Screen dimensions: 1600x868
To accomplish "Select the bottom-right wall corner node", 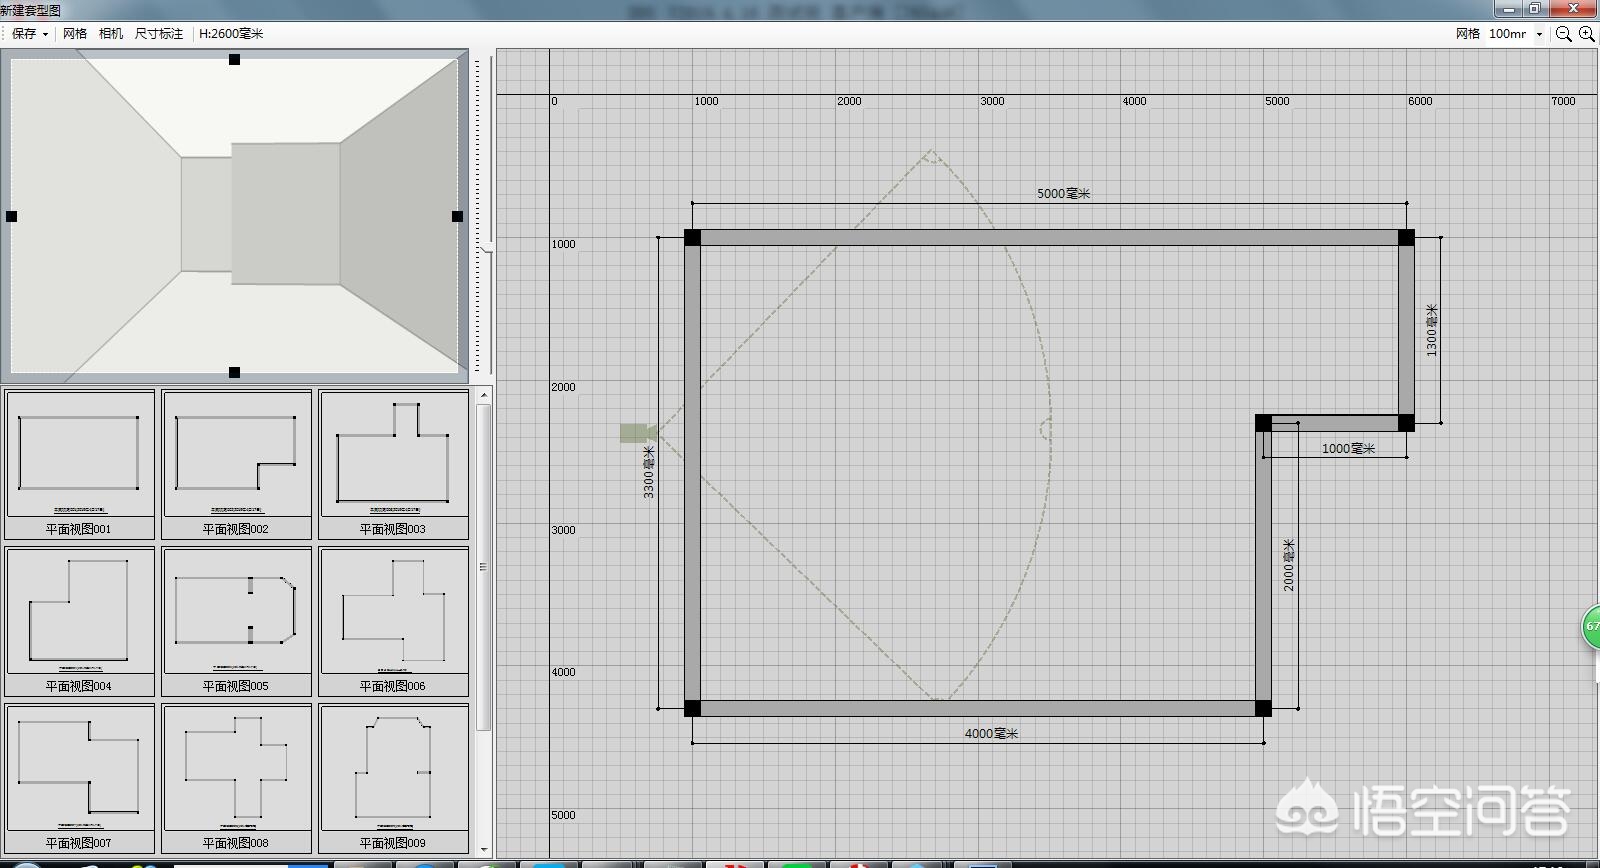I will (x=1263, y=708).
